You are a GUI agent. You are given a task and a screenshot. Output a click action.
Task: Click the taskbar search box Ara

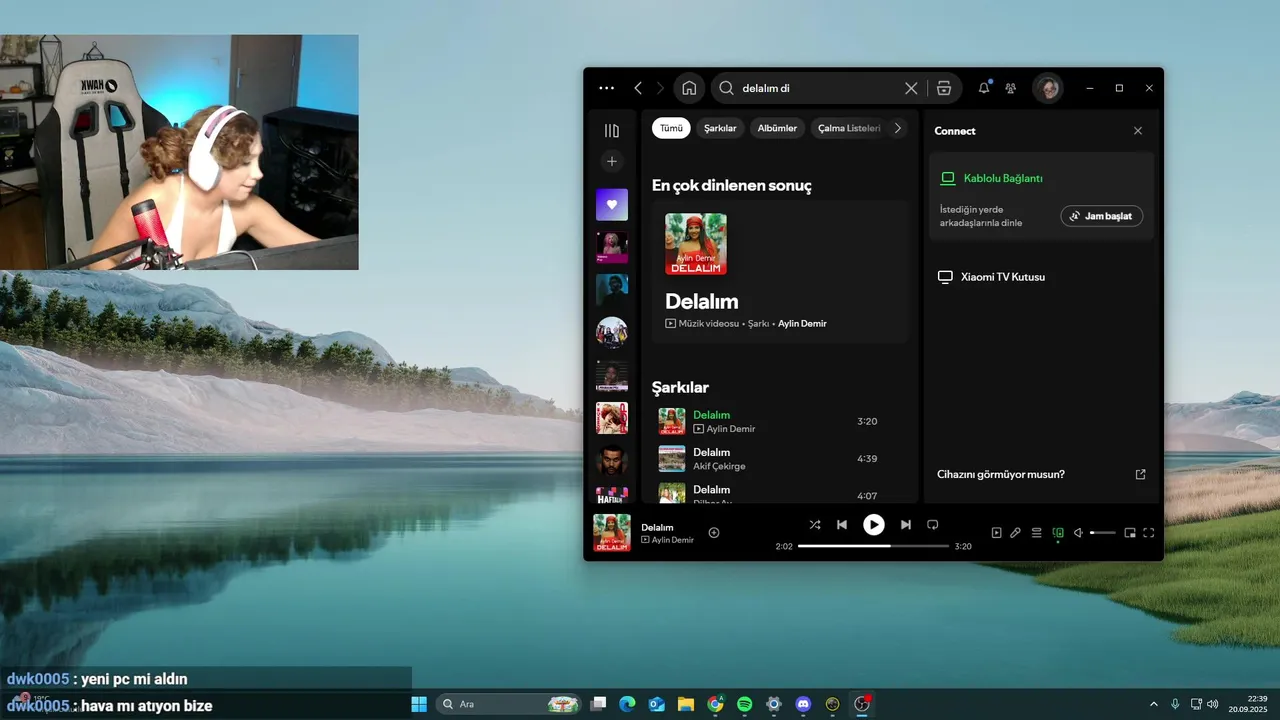point(510,704)
